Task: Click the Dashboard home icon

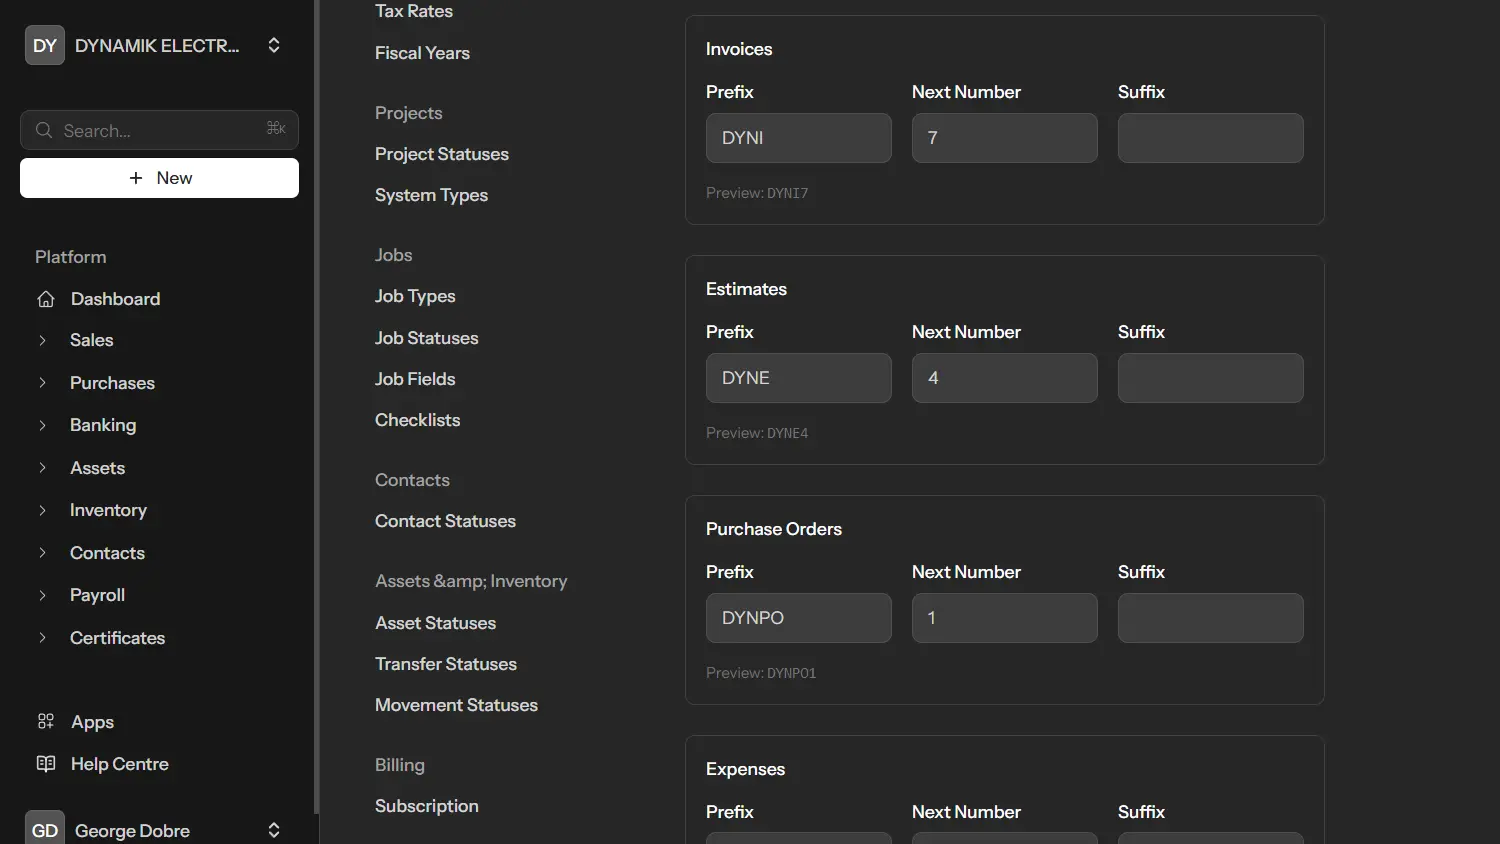Action: pos(46,299)
